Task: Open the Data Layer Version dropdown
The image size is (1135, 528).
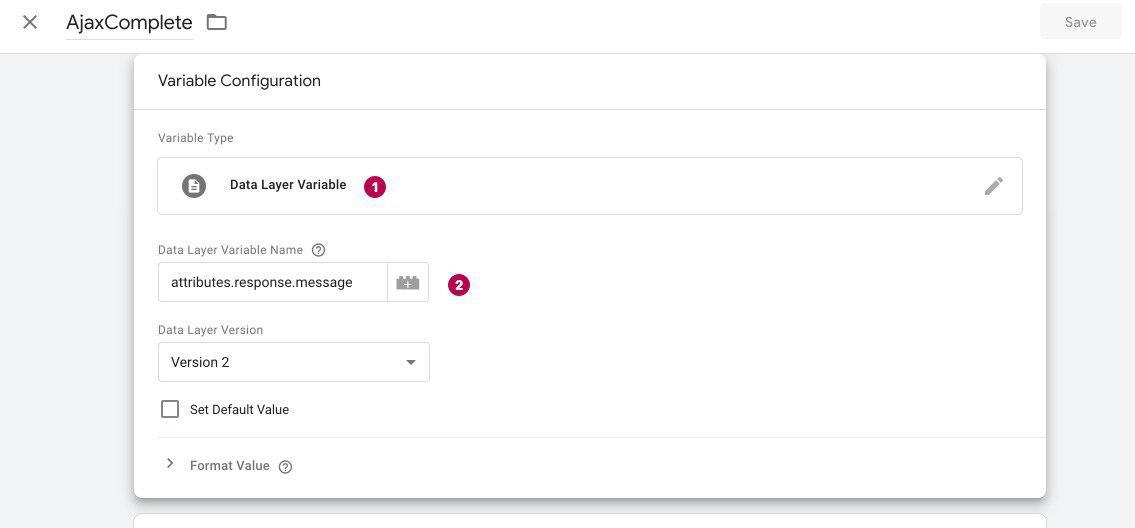Action: point(294,362)
